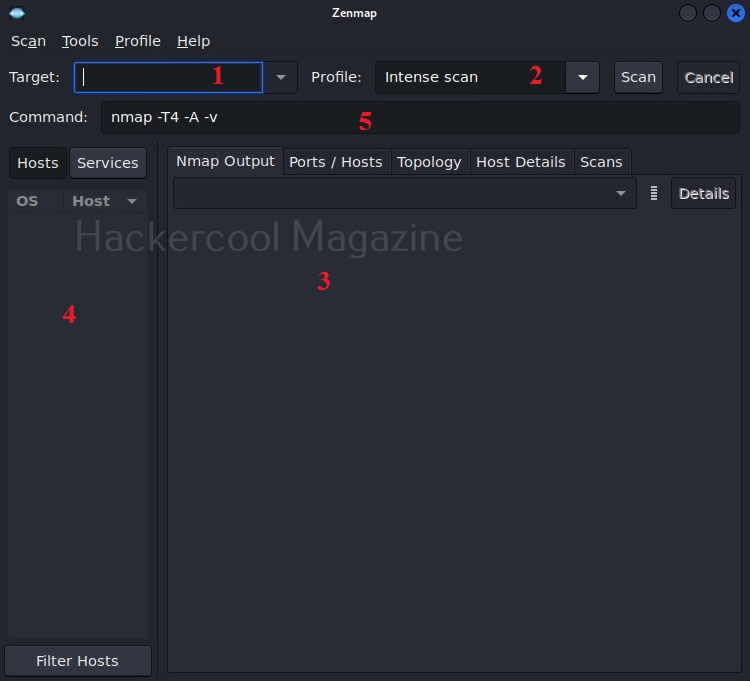Open the Host Details tab
Viewport: 750px width, 681px height.
tap(521, 162)
